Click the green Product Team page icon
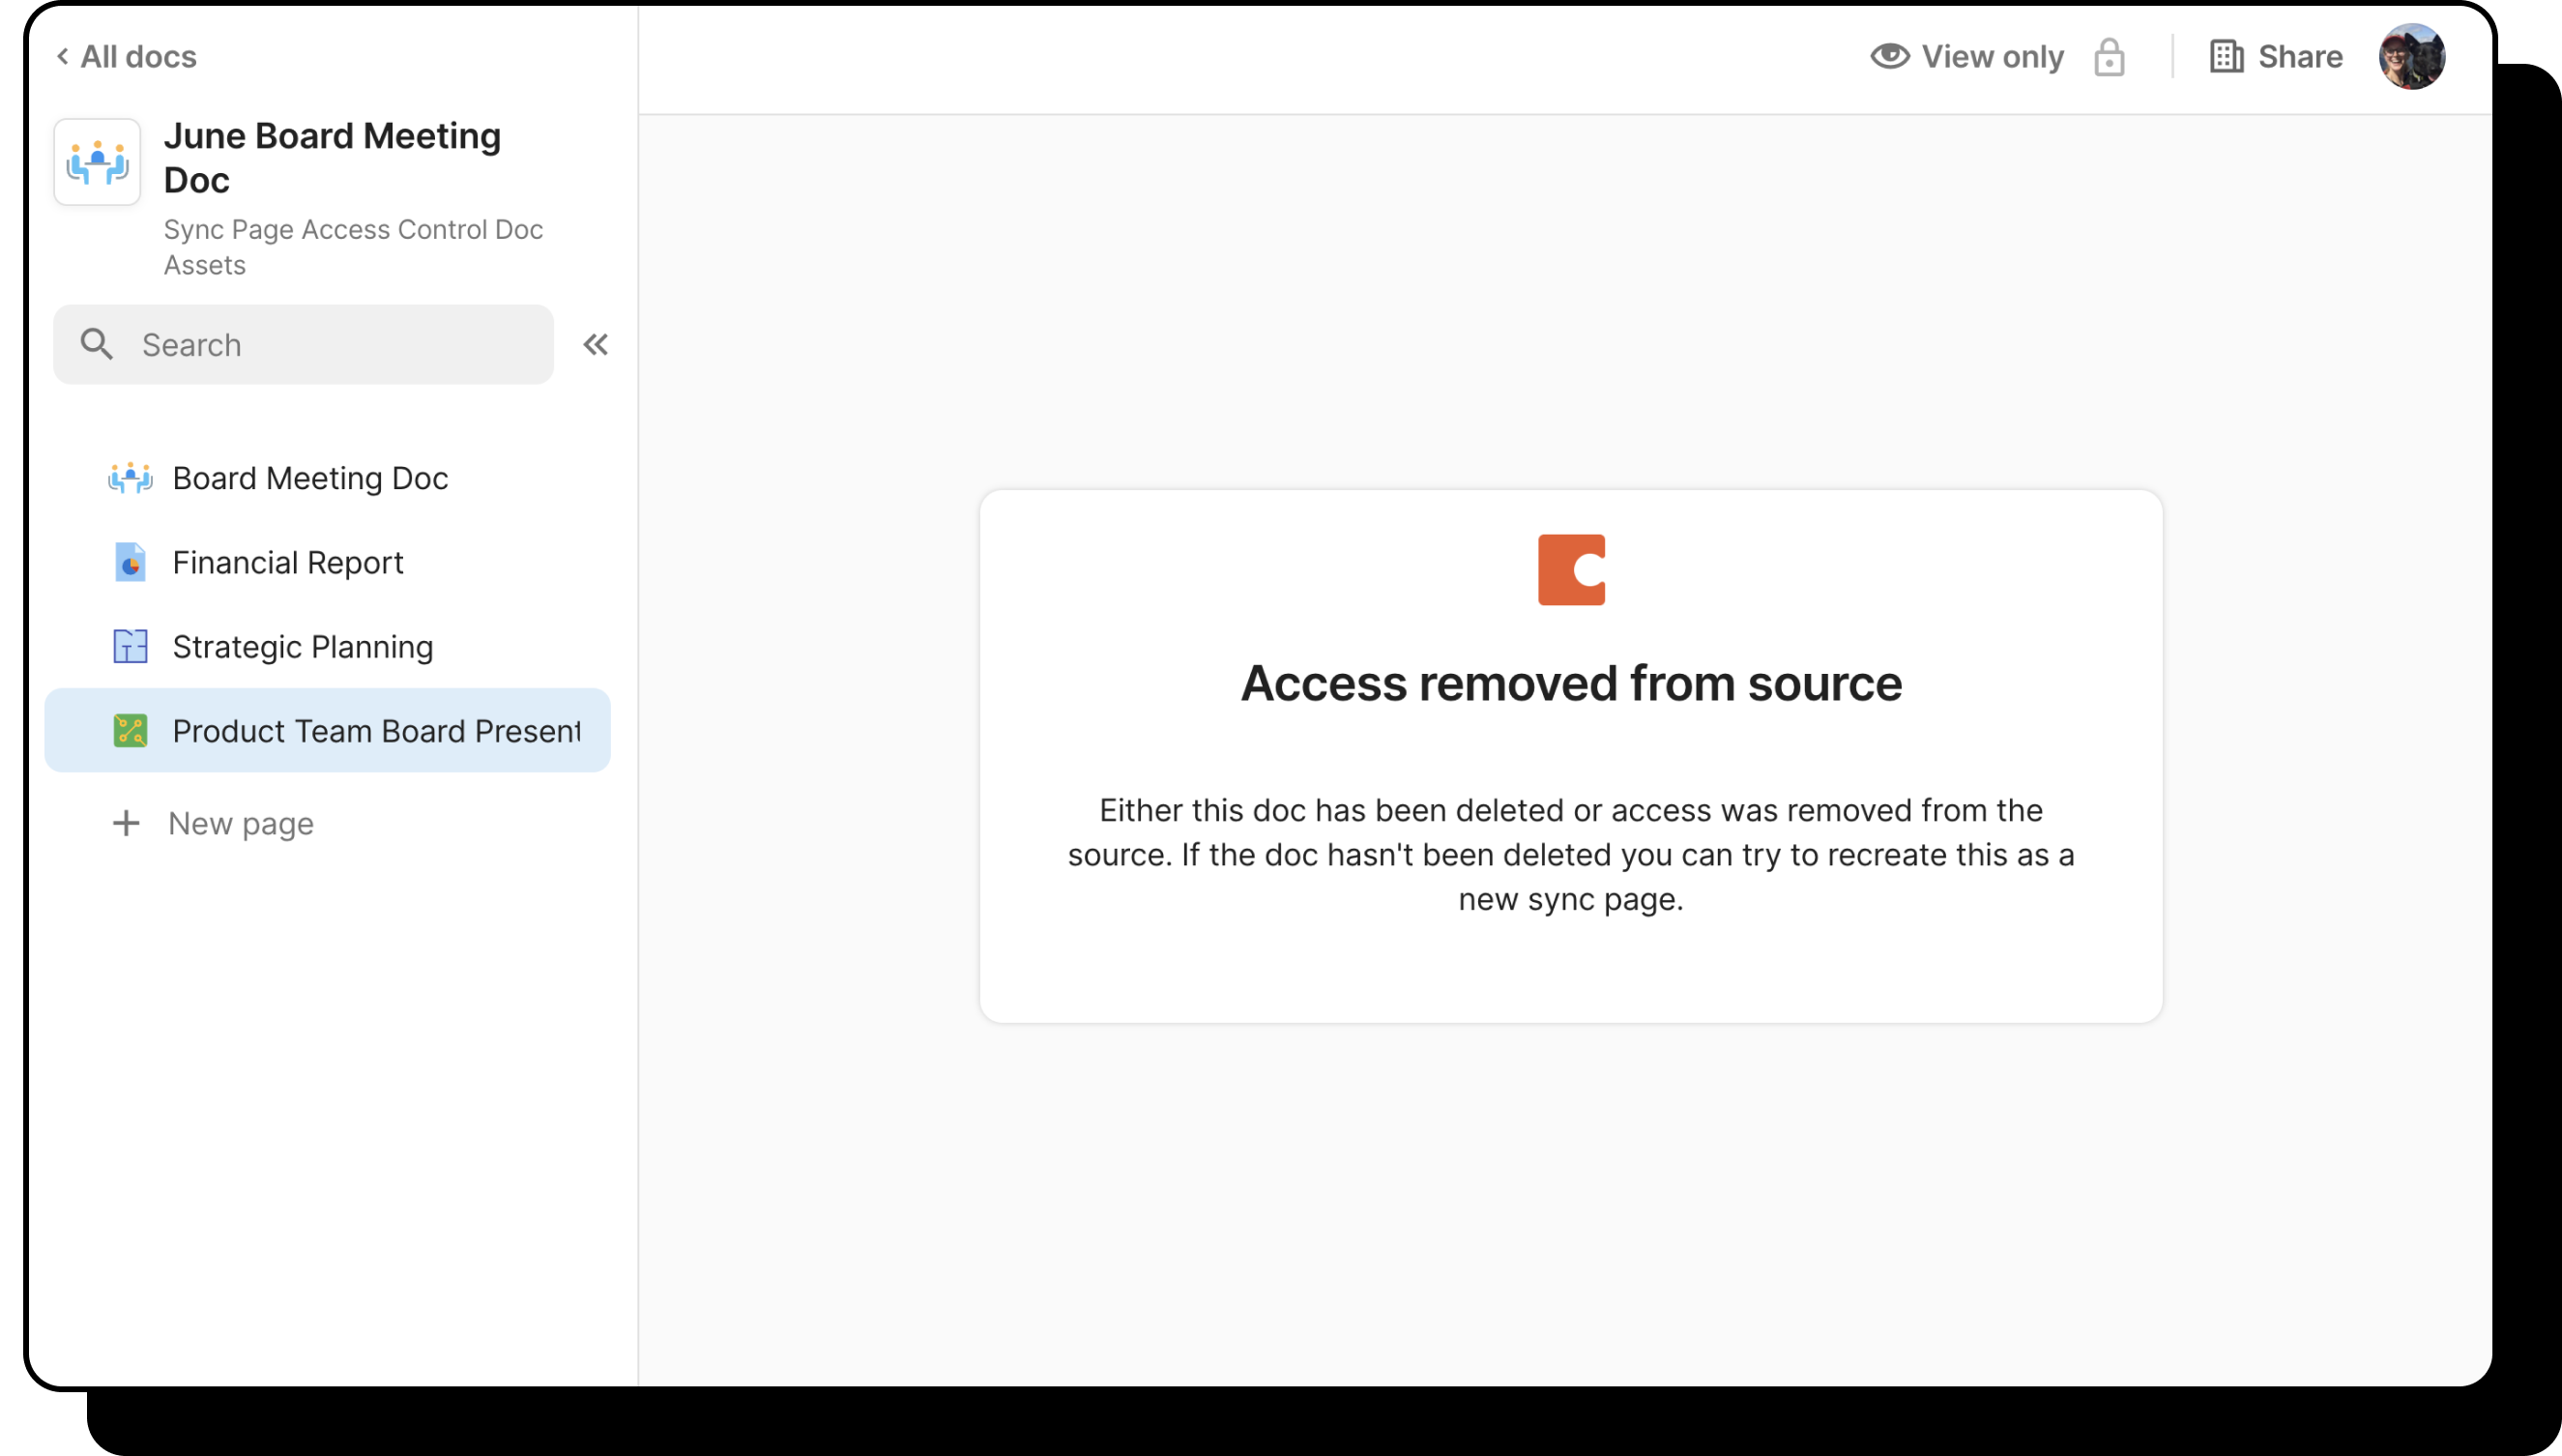This screenshot has width=2562, height=1456. click(x=130, y=731)
